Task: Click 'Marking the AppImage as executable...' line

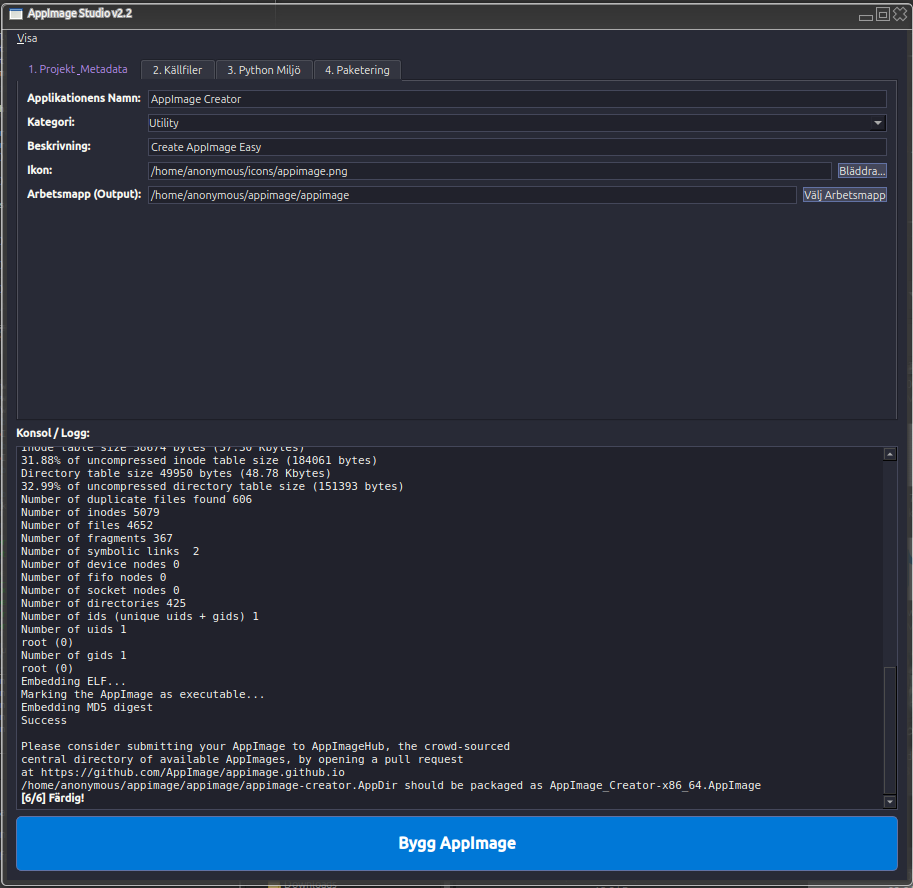Action: [143, 695]
